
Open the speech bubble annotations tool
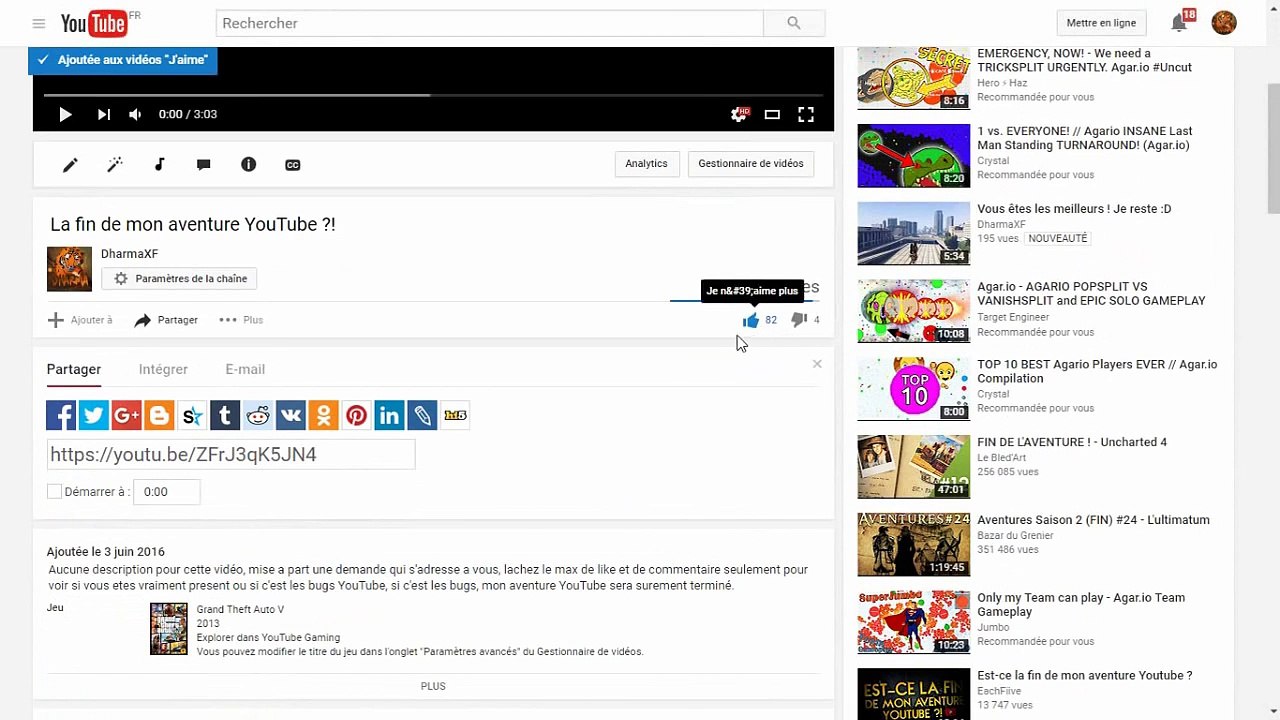pos(204,165)
